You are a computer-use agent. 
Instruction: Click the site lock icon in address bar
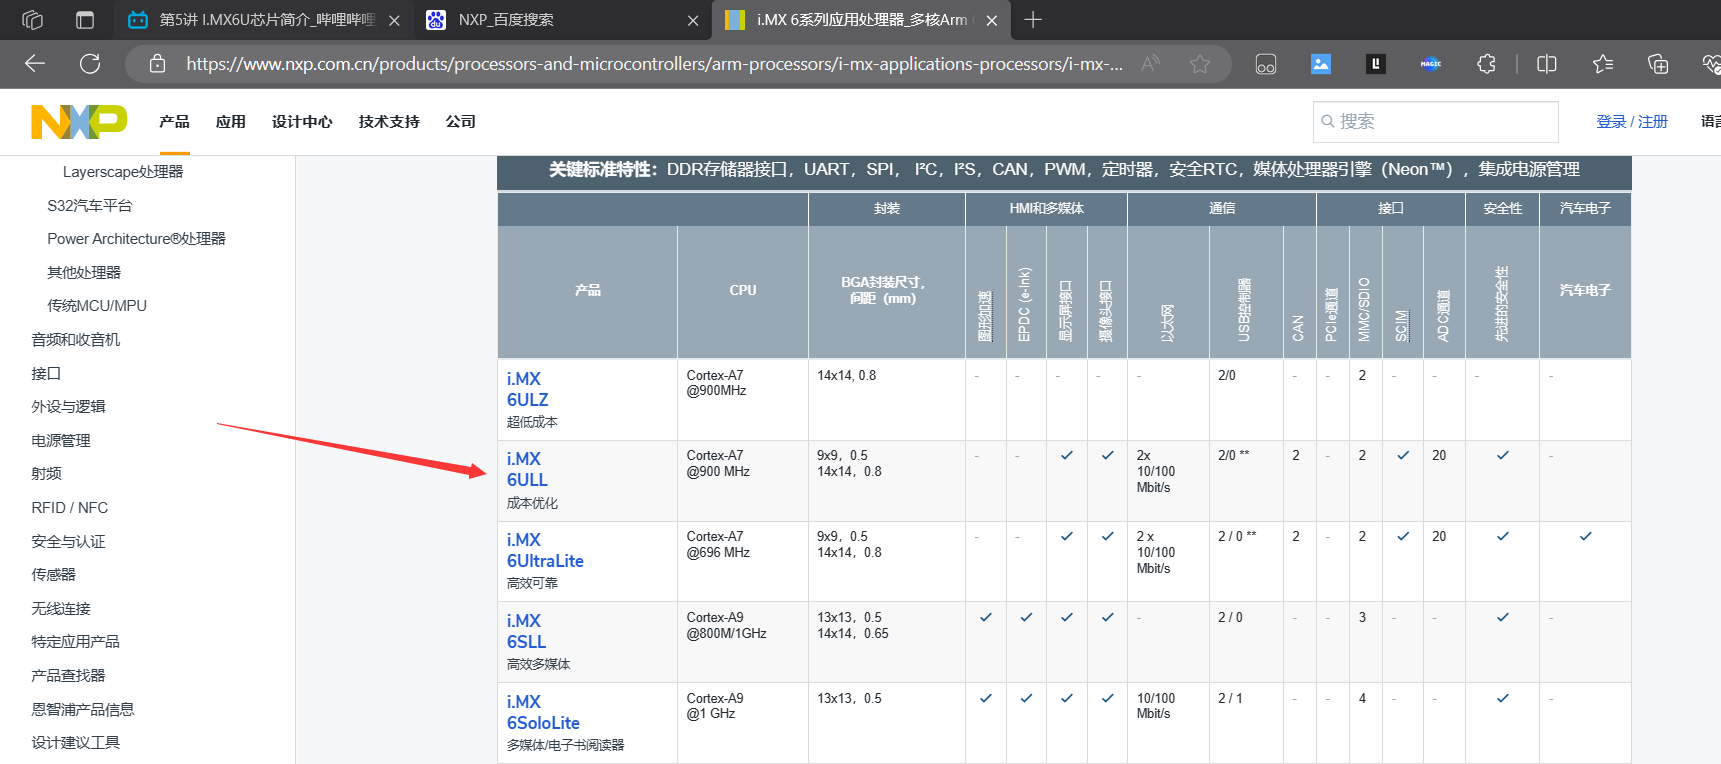click(157, 64)
